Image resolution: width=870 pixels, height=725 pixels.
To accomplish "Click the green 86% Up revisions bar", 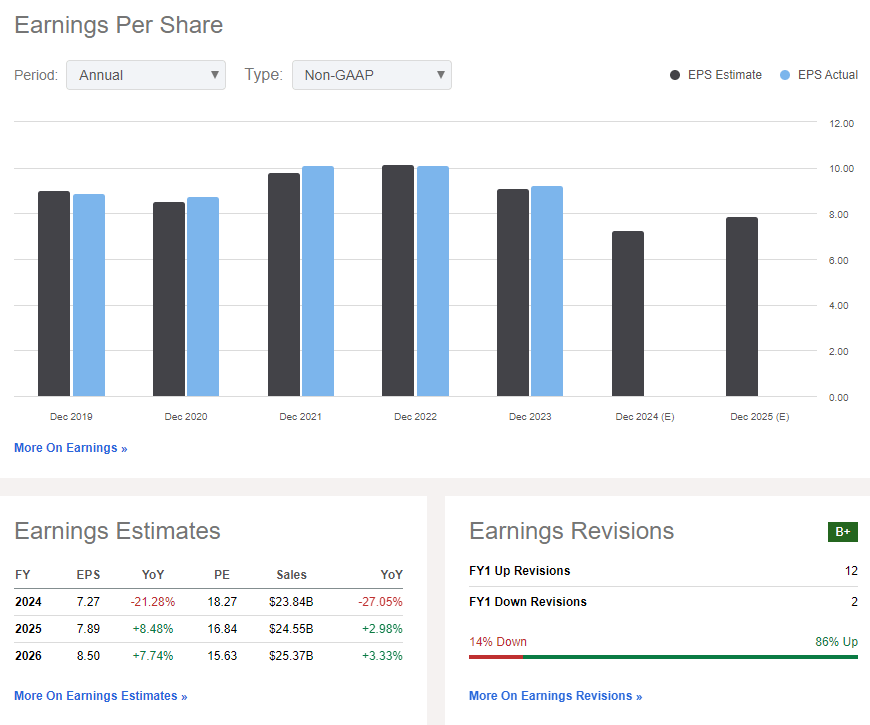I will [x=690, y=657].
